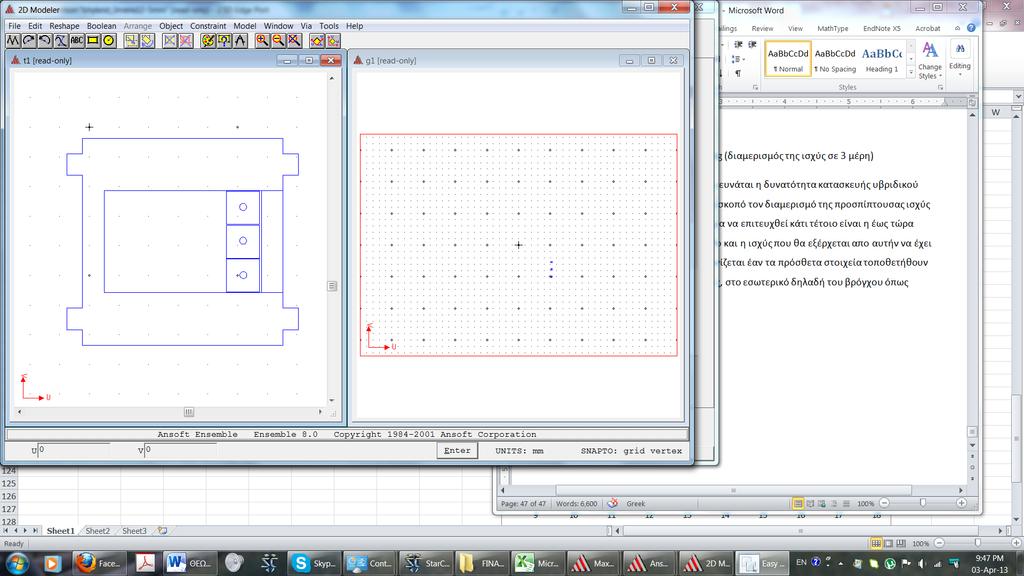The image size is (1024, 576).
Task: Click the word count in Word status bar
Action: click(576, 504)
